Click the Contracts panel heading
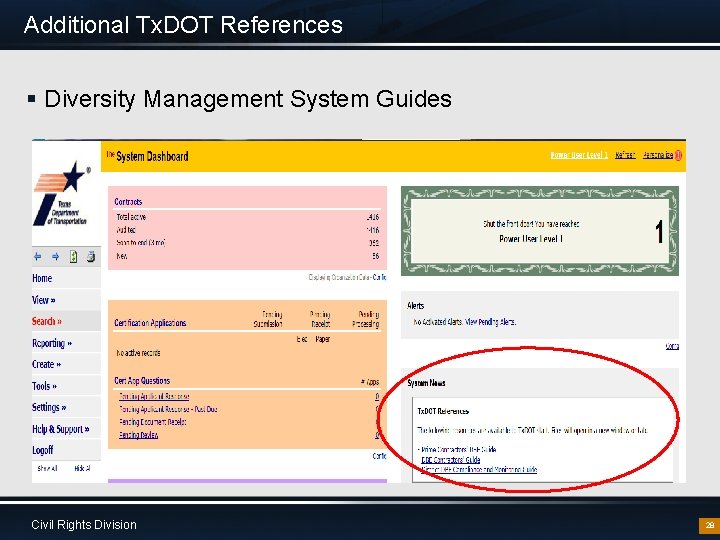 (128, 202)
